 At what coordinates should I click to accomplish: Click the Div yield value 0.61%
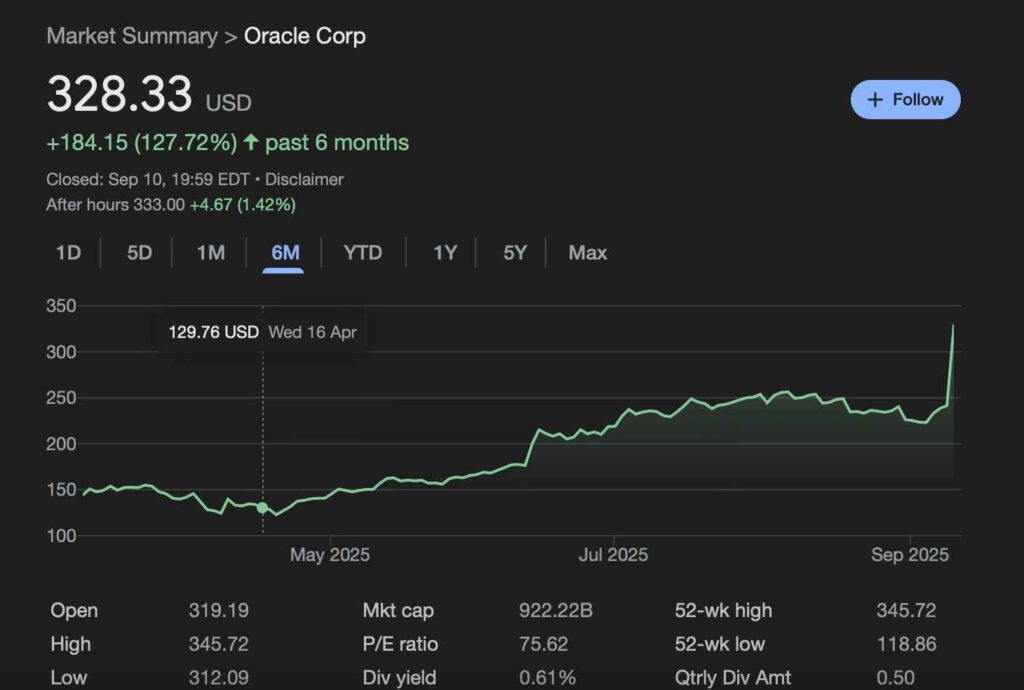click(547, 678)
